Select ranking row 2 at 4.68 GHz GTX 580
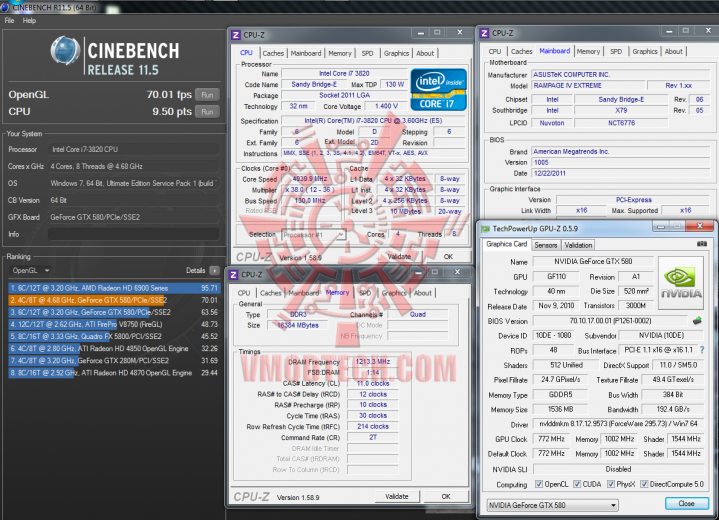Viewport: 719px width, 520px height. (114, 300)
